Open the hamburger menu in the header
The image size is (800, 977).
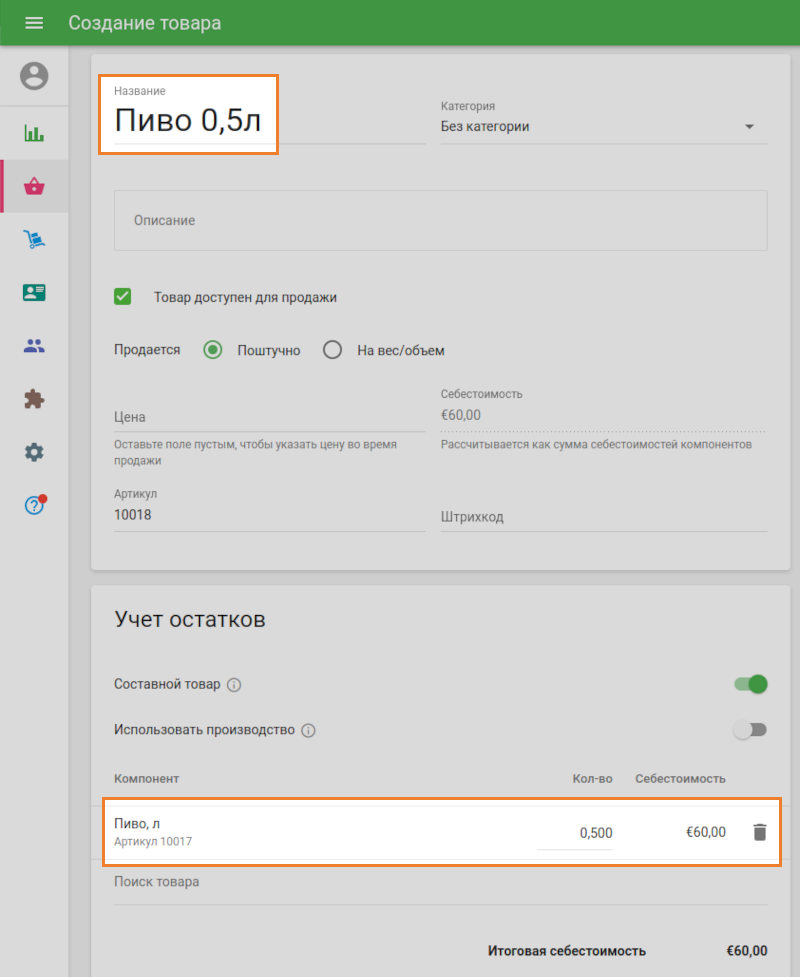[x=34, y=22]
